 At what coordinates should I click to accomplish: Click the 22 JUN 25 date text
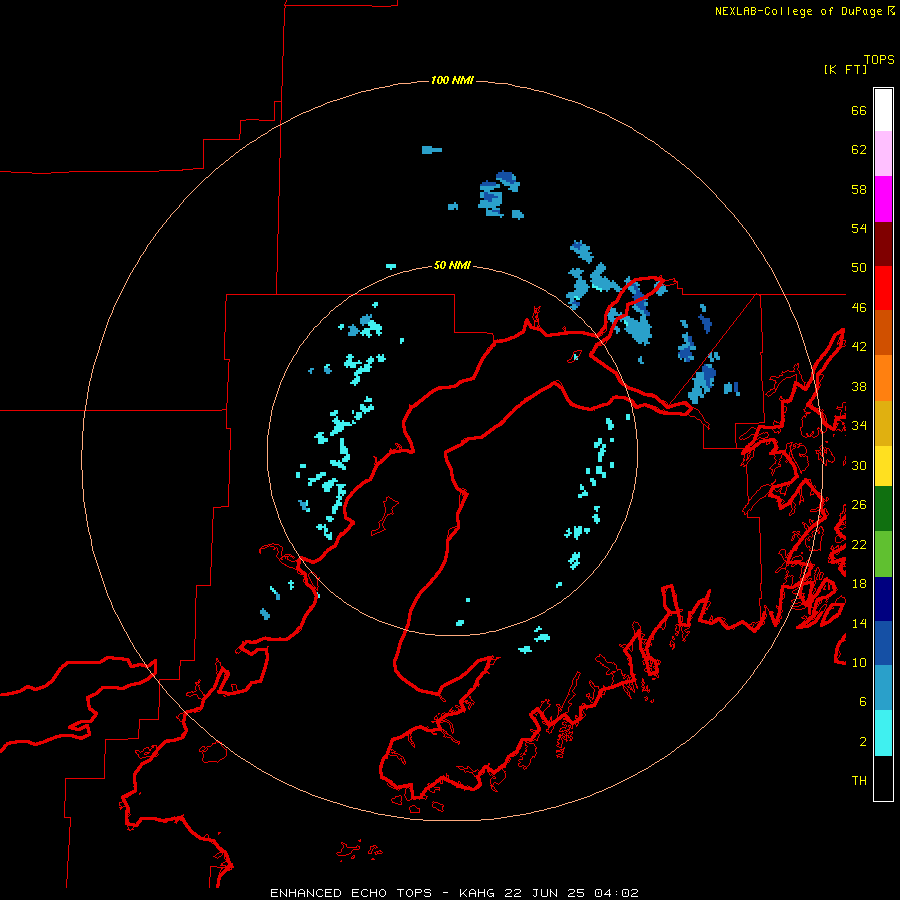(545, 893)
